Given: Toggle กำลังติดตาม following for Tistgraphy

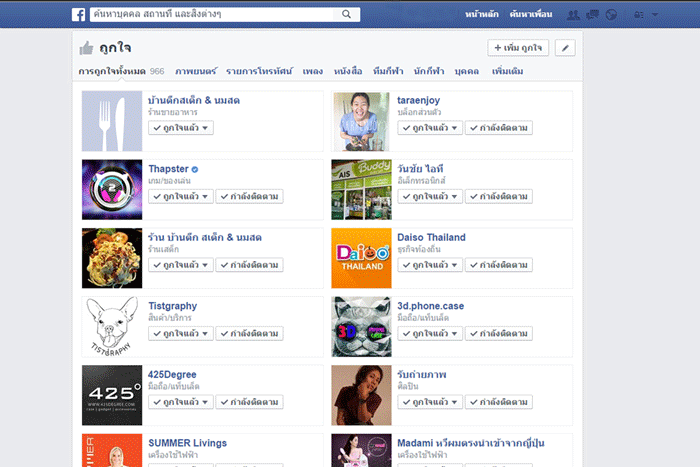Looking at the screenshot, I should (249, 334).
